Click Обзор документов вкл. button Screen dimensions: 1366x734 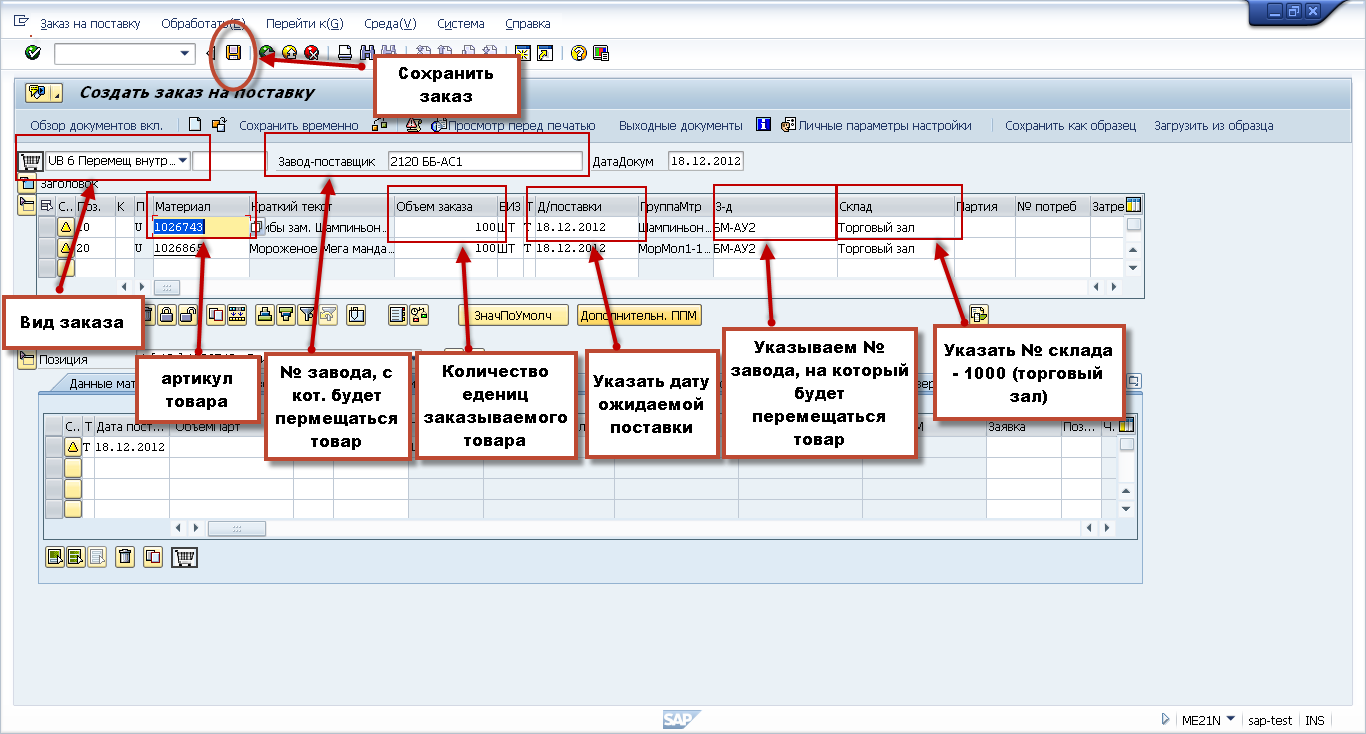coord(96,126)
